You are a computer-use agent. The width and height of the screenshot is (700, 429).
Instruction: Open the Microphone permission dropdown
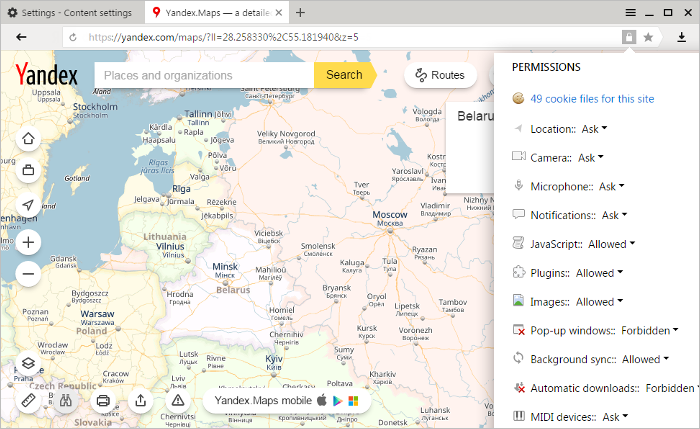click(x=612, y=186)
